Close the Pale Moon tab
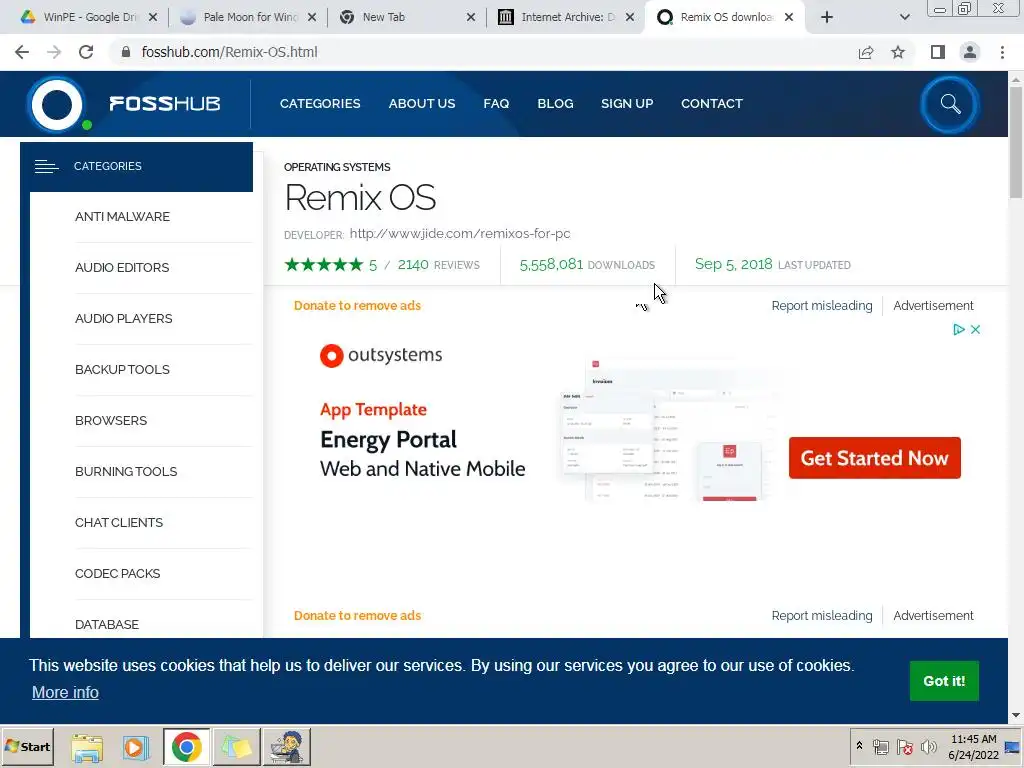1024x768 pixels. tap(312, 18)
